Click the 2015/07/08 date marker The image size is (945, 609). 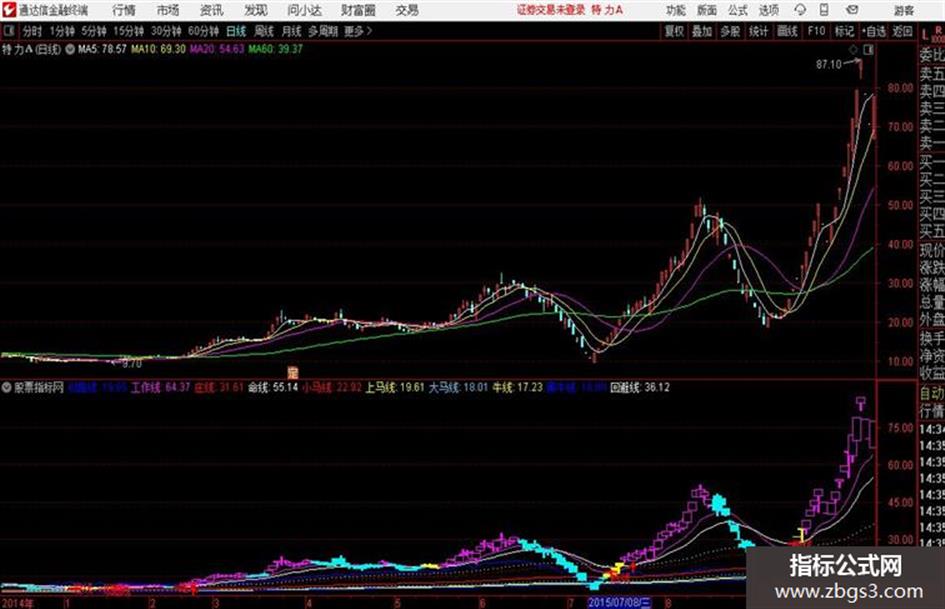pos(620,602)
